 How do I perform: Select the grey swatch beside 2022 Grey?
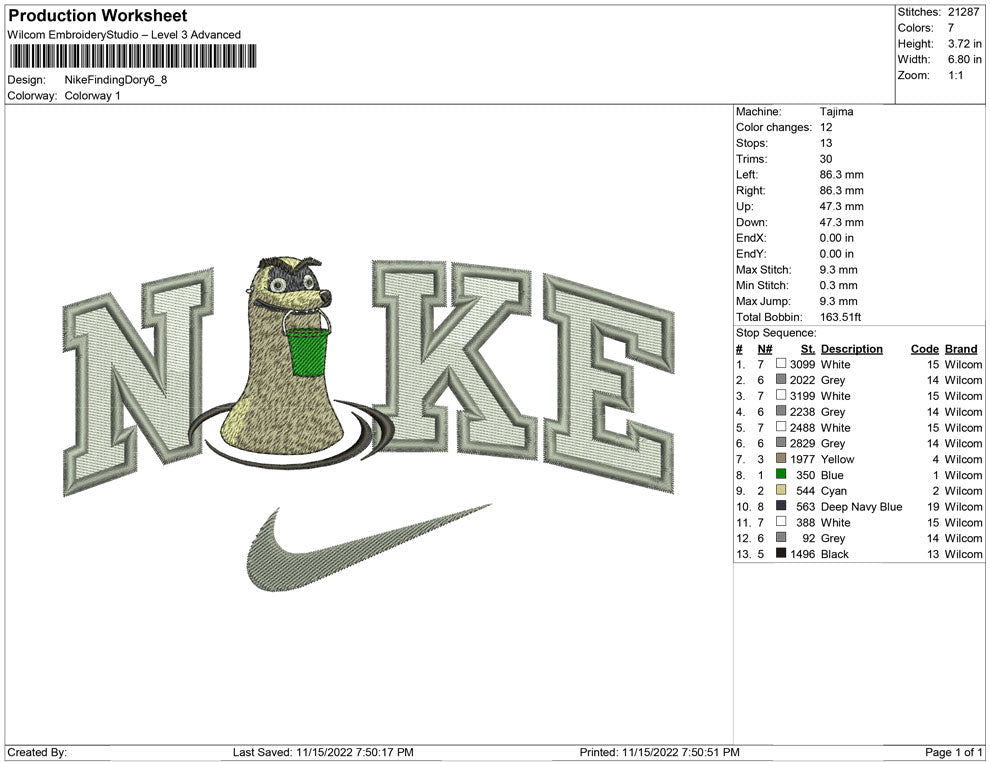[781, 379]
